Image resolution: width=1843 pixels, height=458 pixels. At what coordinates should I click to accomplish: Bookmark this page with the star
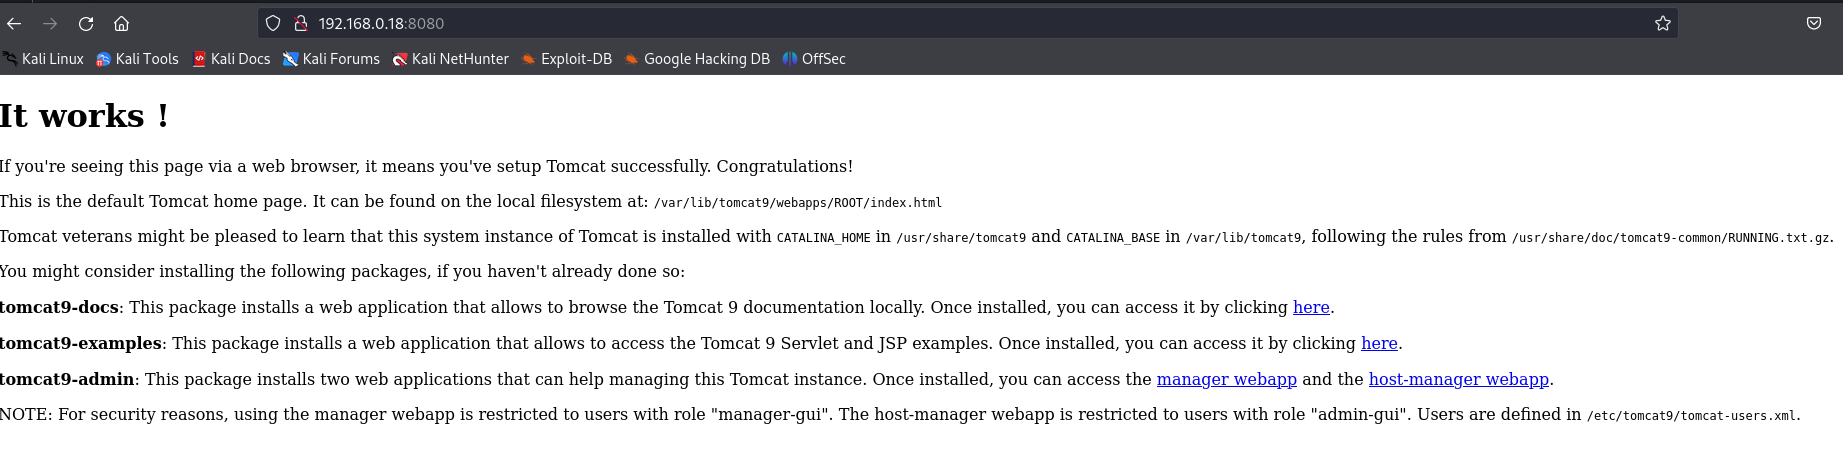[x=1663, y=23]
